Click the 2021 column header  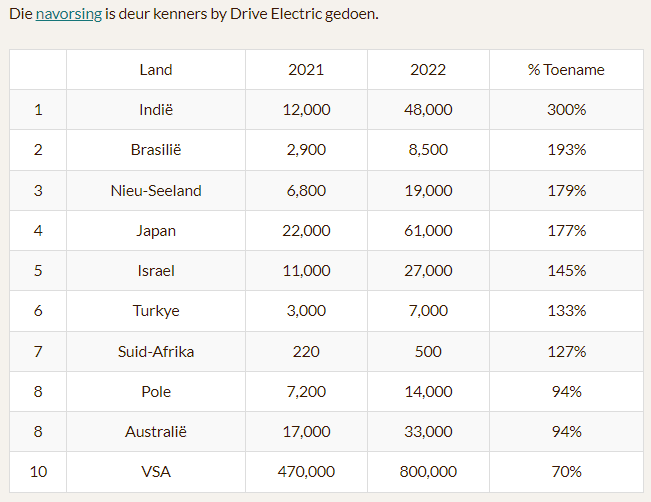306,70
